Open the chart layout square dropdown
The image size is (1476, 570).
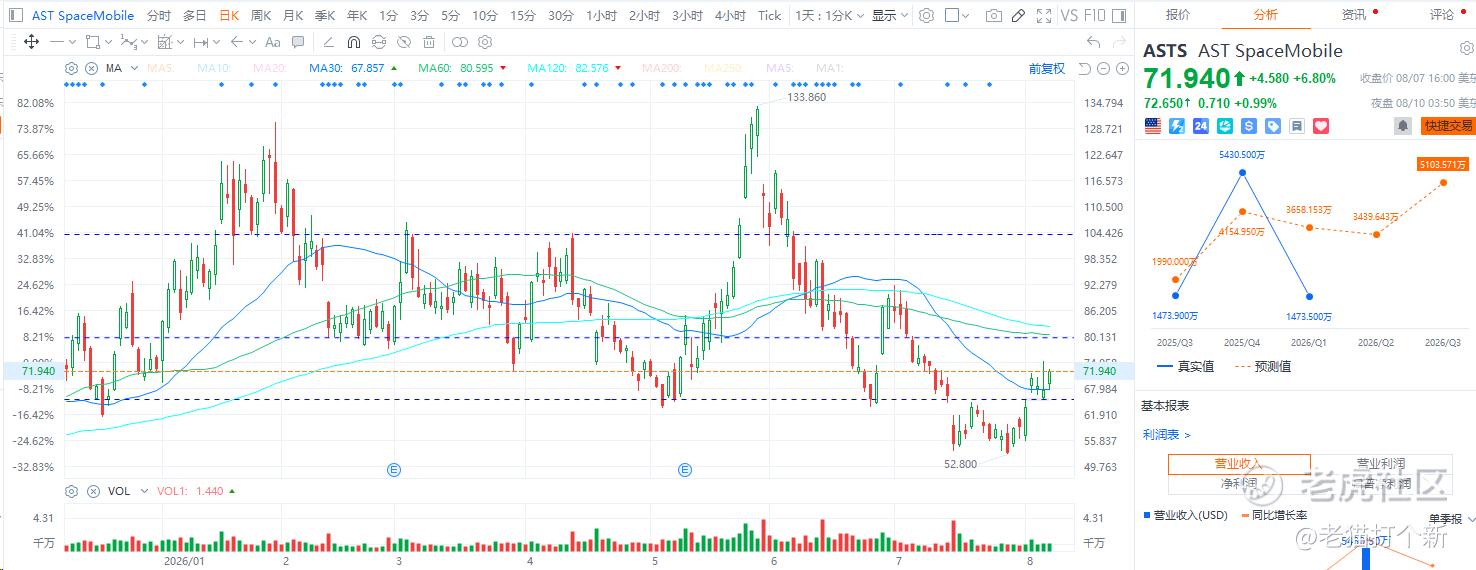coord(958,16)
